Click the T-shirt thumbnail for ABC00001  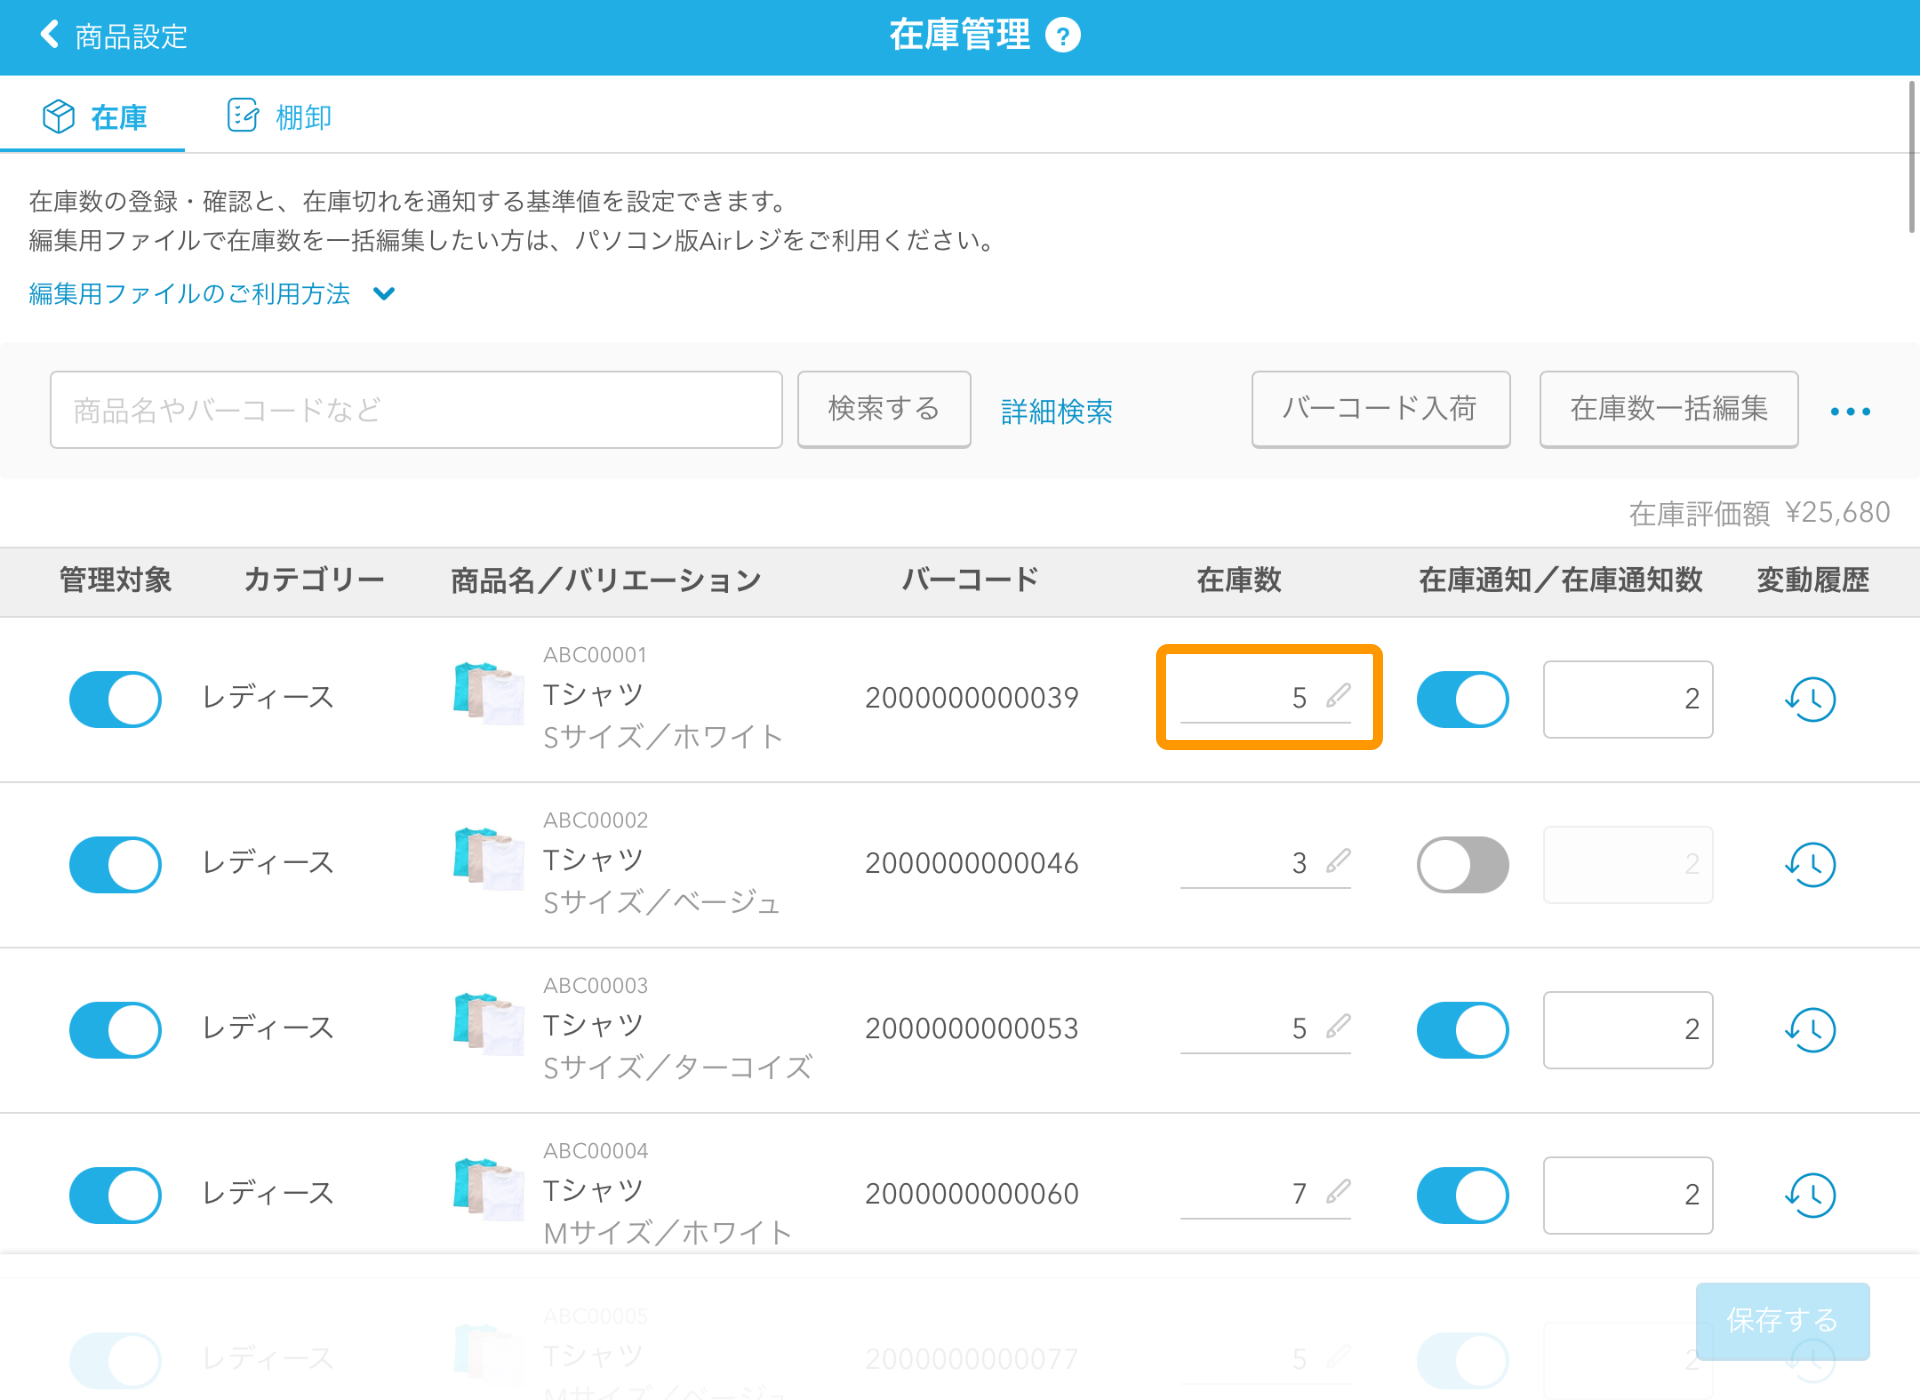(488, 693)
